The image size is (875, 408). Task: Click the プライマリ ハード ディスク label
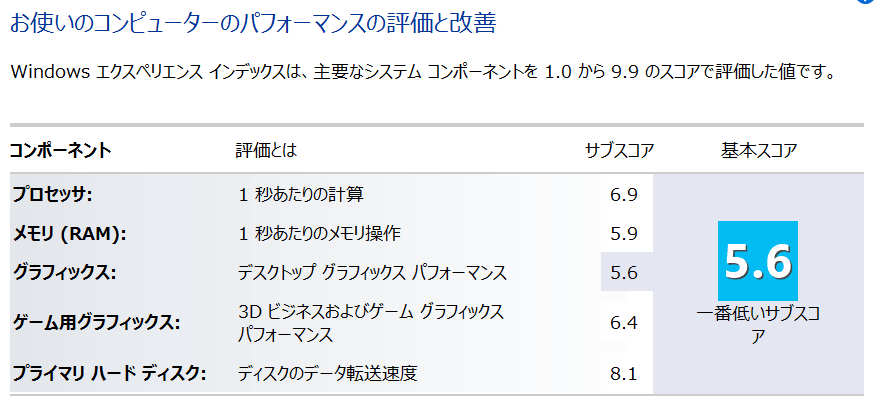point(108,374)
